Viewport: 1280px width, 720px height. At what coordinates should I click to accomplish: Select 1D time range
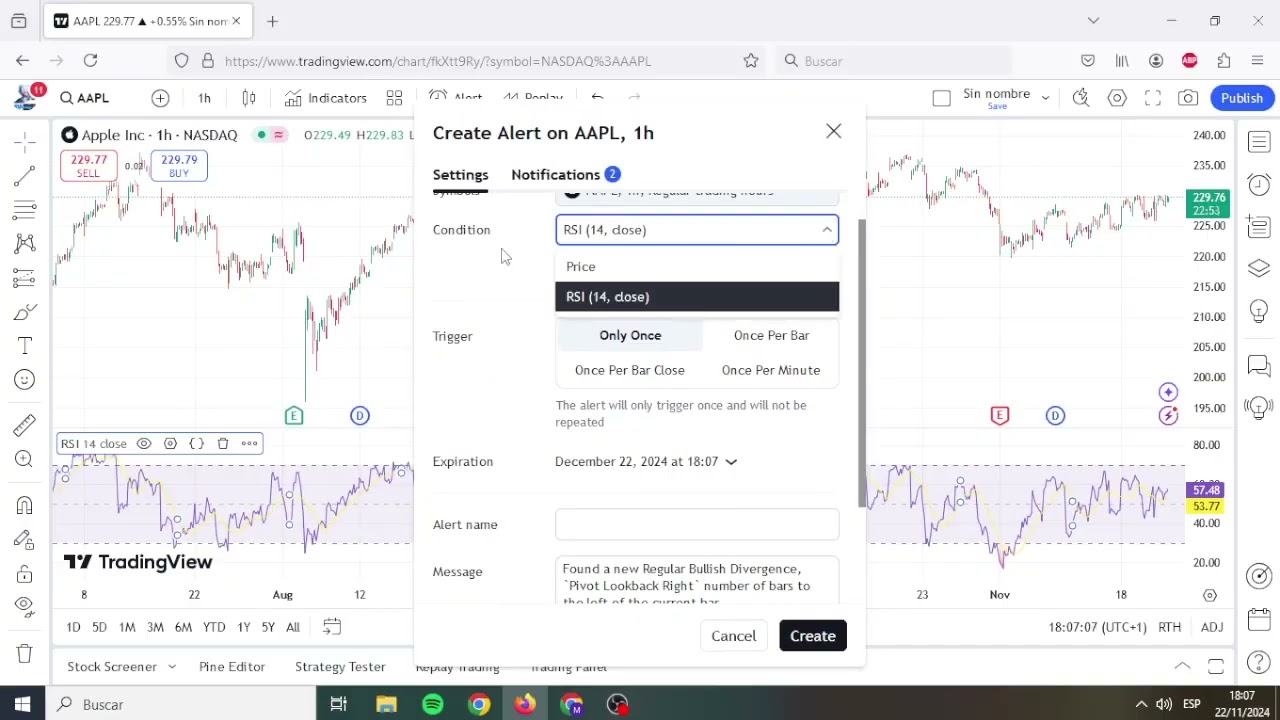tap(73, 627)
